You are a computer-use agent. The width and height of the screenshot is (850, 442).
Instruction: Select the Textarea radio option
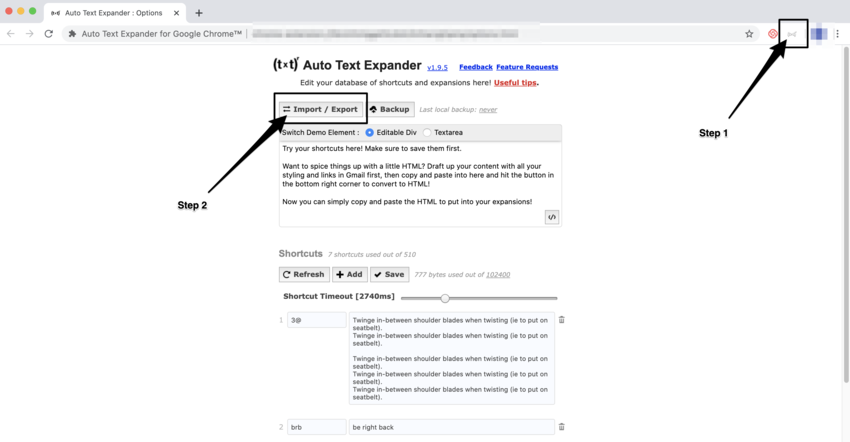pyautogui.click(x=428, y=132)
